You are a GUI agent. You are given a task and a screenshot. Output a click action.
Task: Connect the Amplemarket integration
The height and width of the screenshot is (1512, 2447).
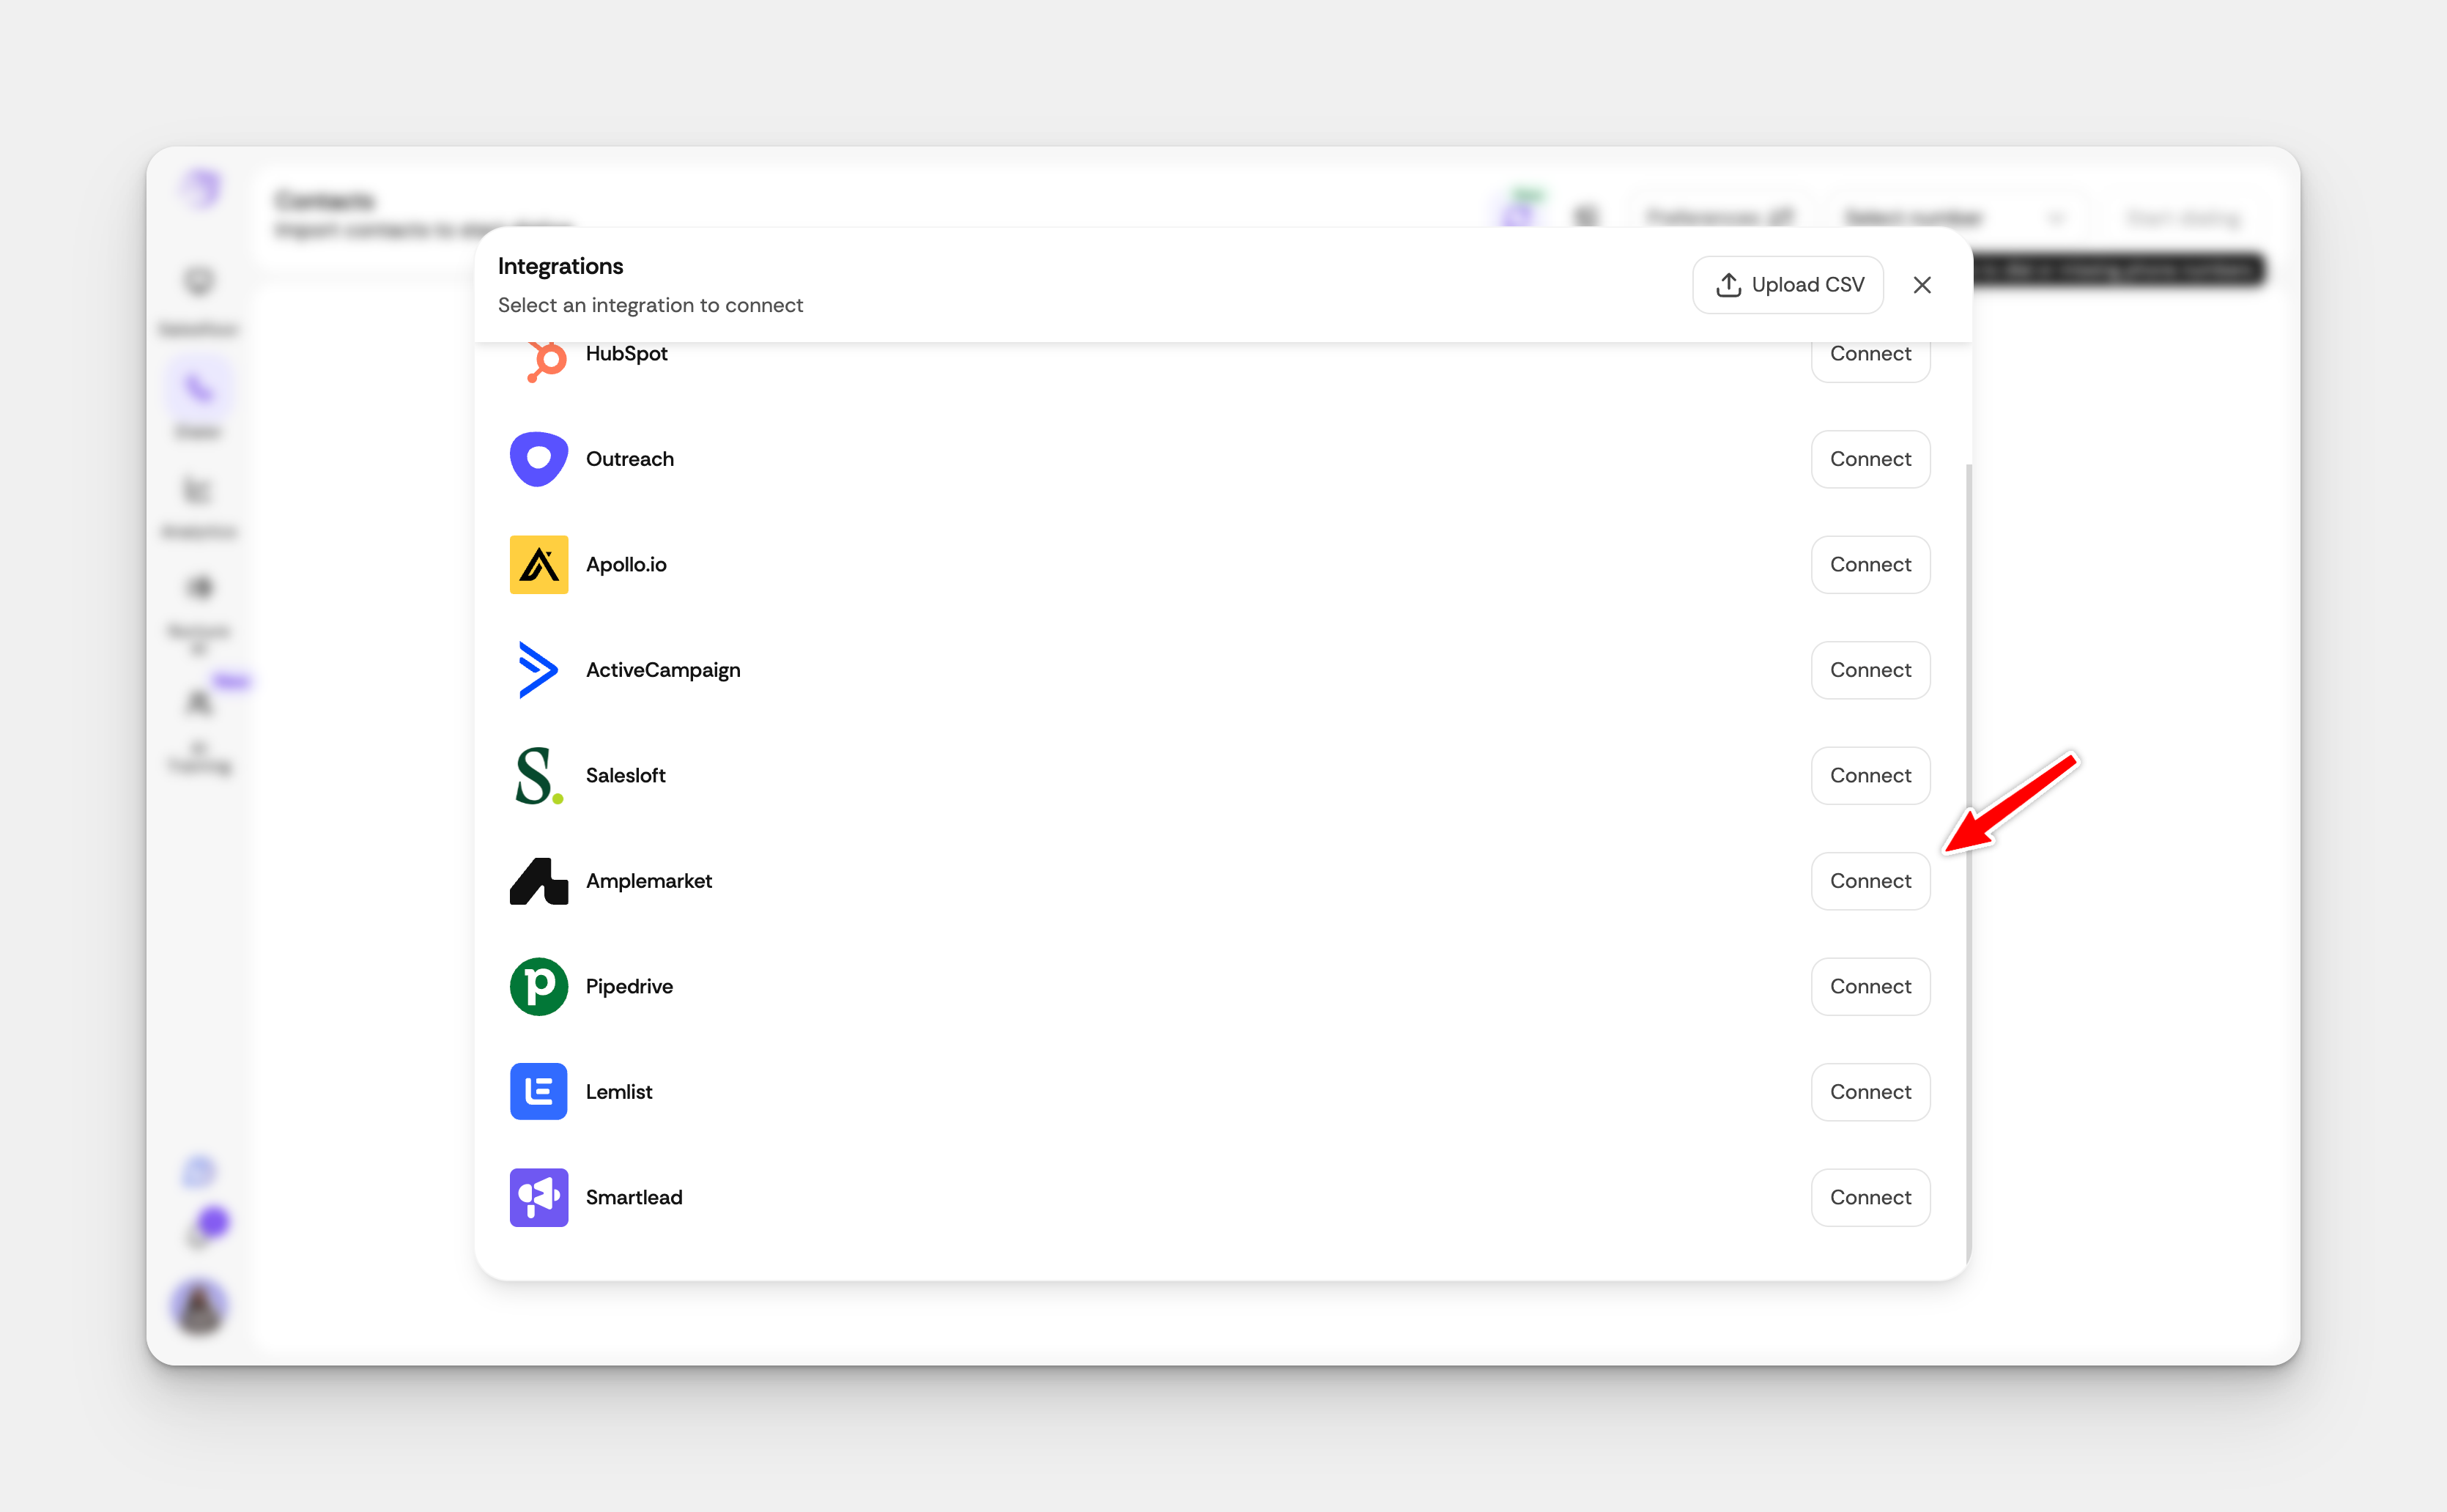[1869, 881]
